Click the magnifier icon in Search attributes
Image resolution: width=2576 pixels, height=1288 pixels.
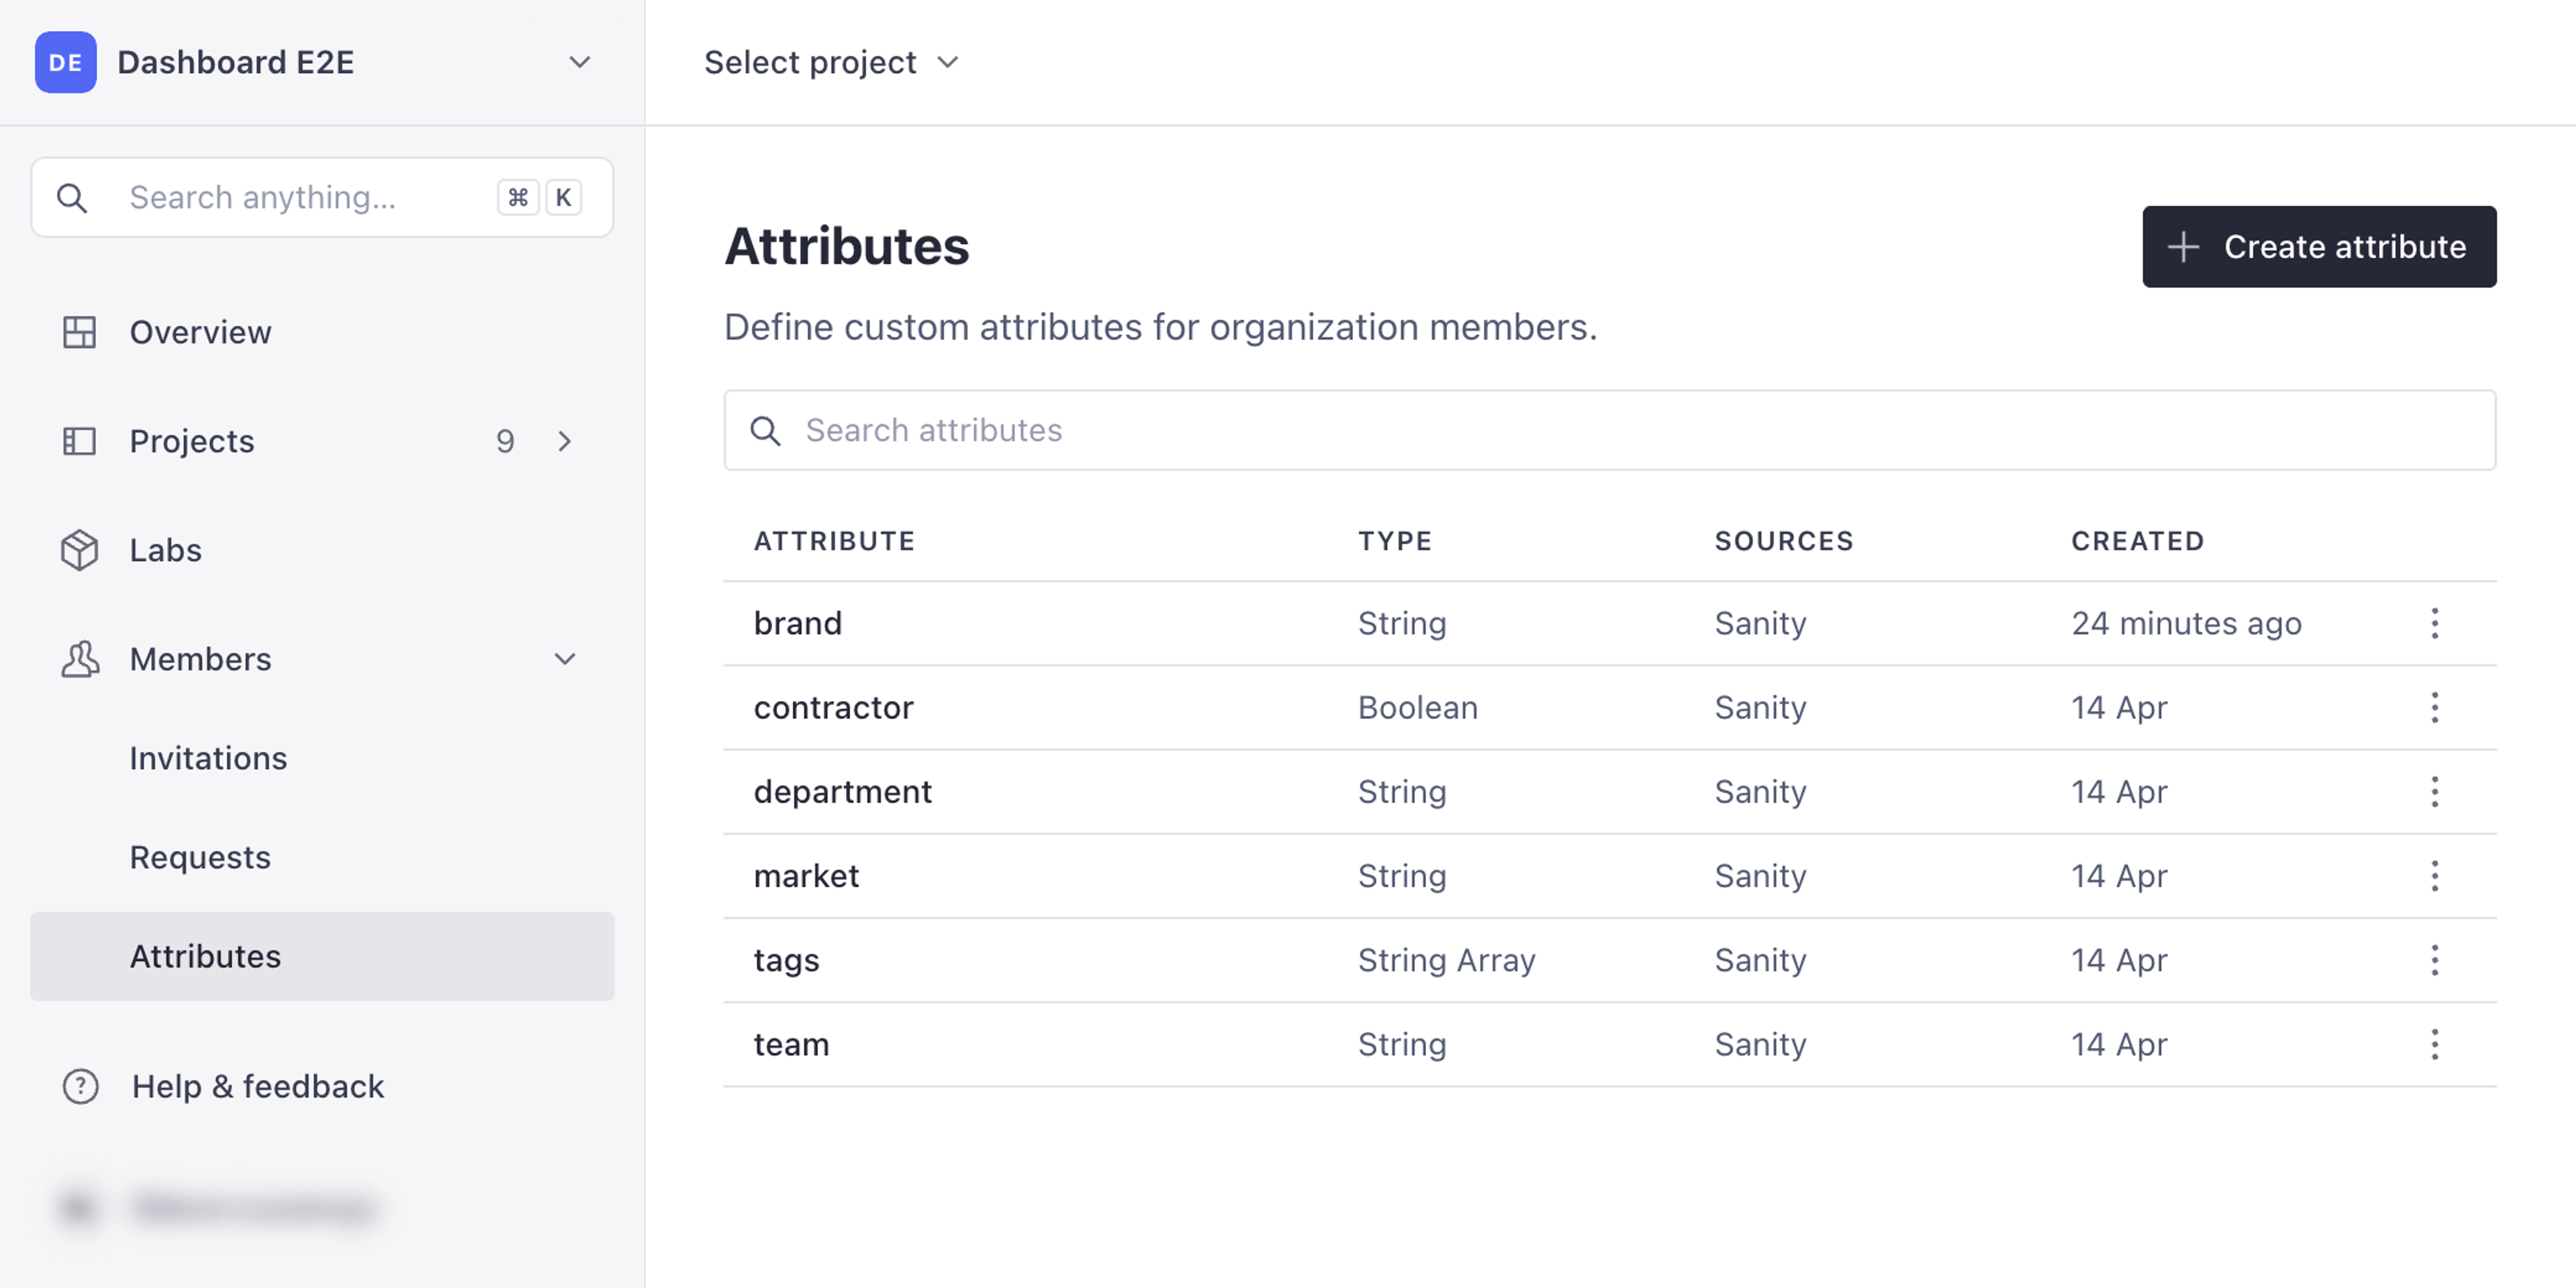pyautogui.click(x=766, y=431)
